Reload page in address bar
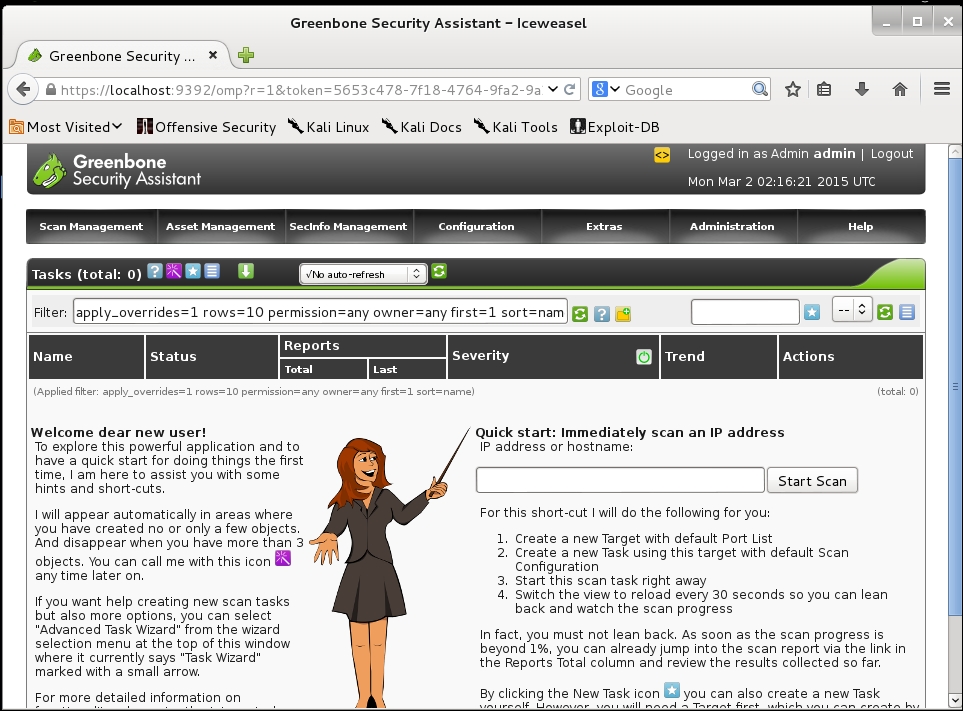 tap(569, 90)
